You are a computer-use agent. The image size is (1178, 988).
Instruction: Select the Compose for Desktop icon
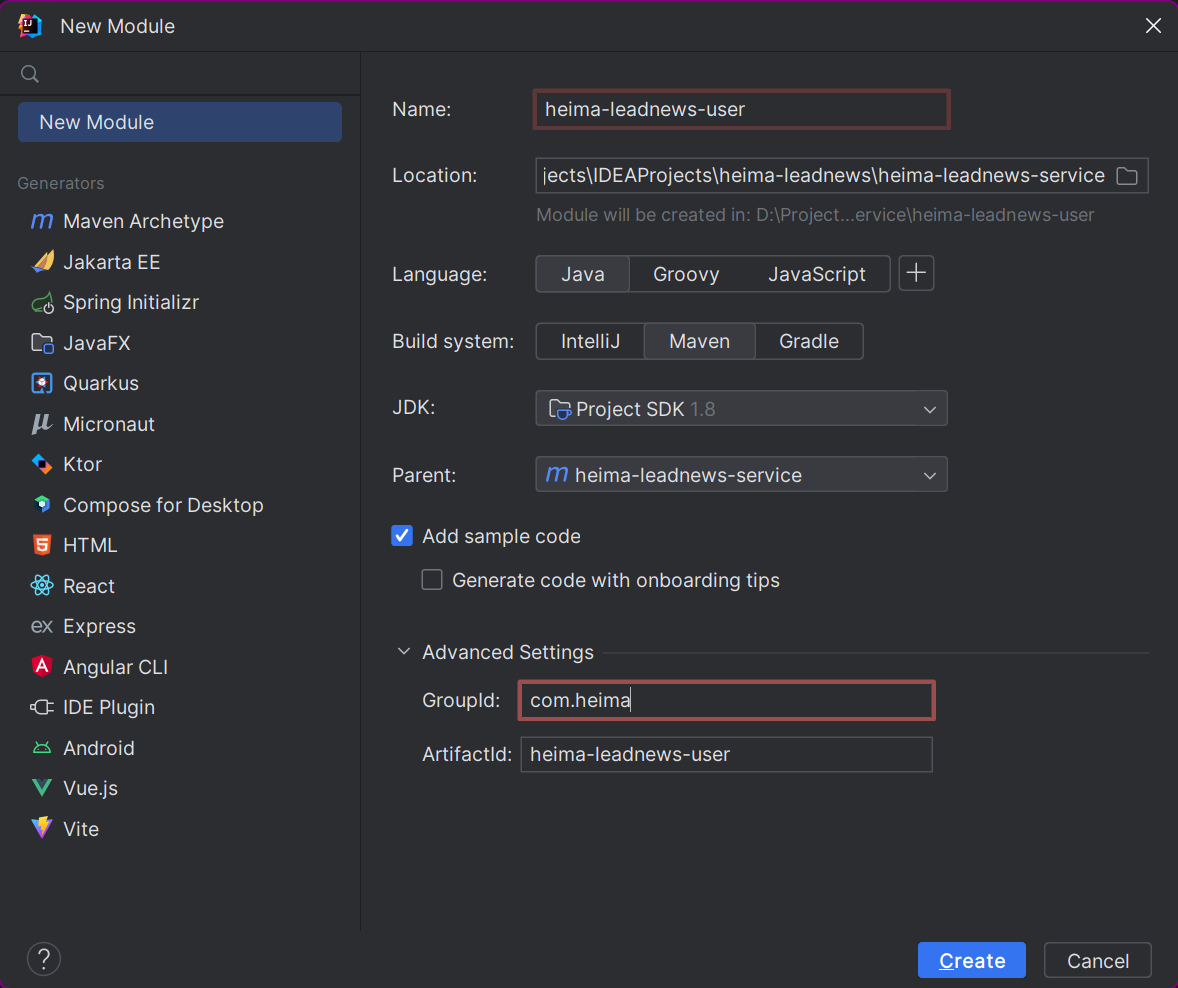point(42,505)
